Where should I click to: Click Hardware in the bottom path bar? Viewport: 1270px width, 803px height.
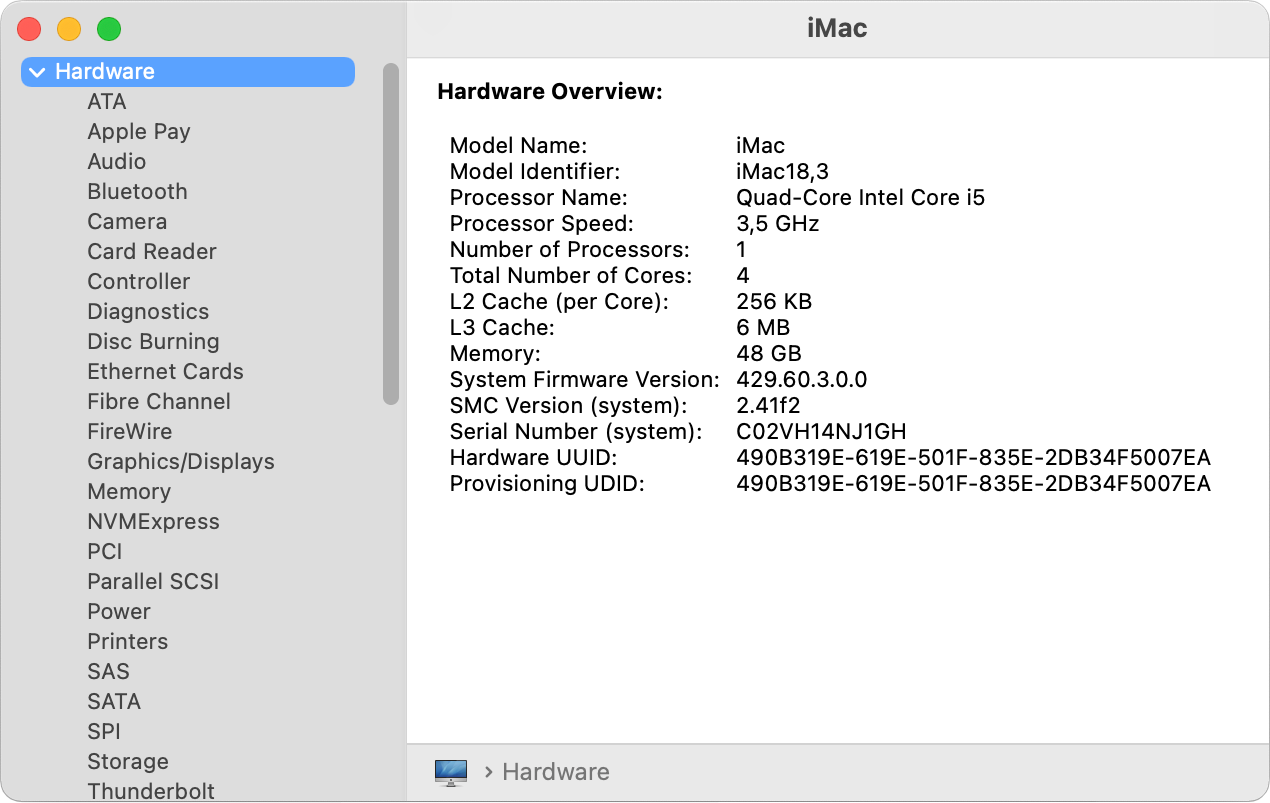pos(556,772)
